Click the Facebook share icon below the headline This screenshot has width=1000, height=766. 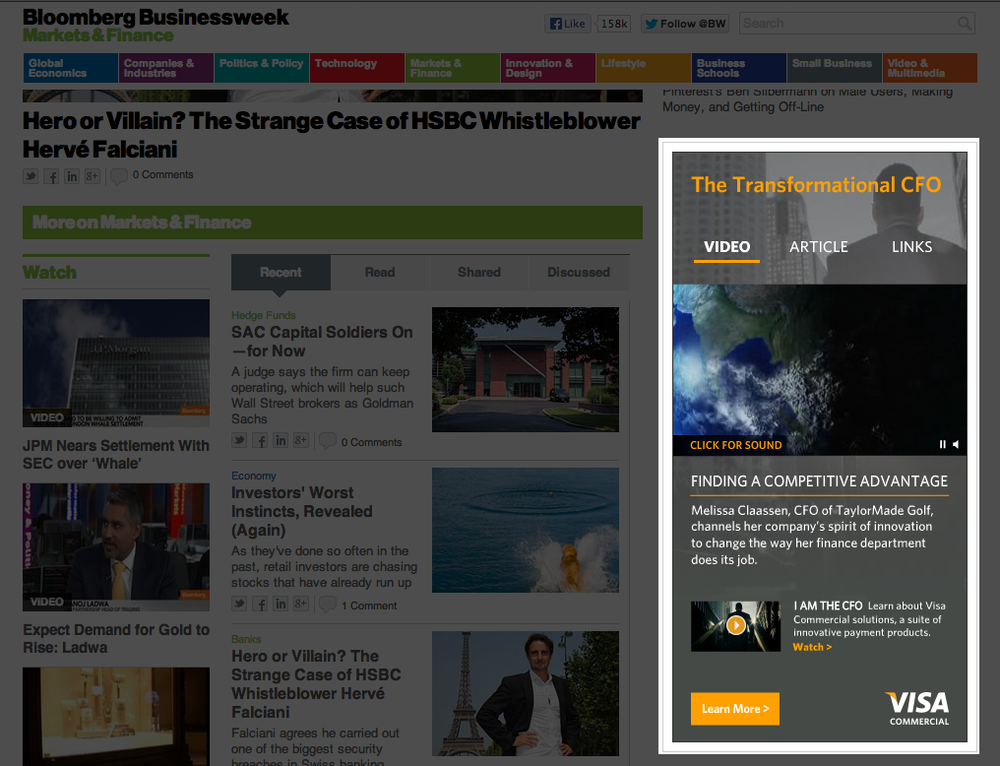point(51,175)
